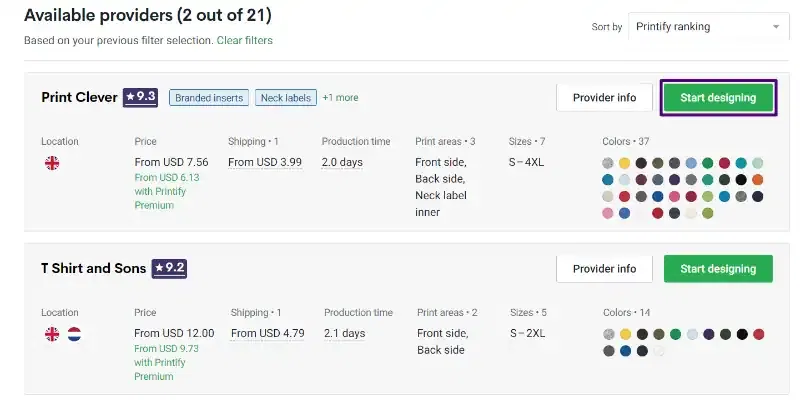Start designing with T Shirt and Sons

[718, 269]
